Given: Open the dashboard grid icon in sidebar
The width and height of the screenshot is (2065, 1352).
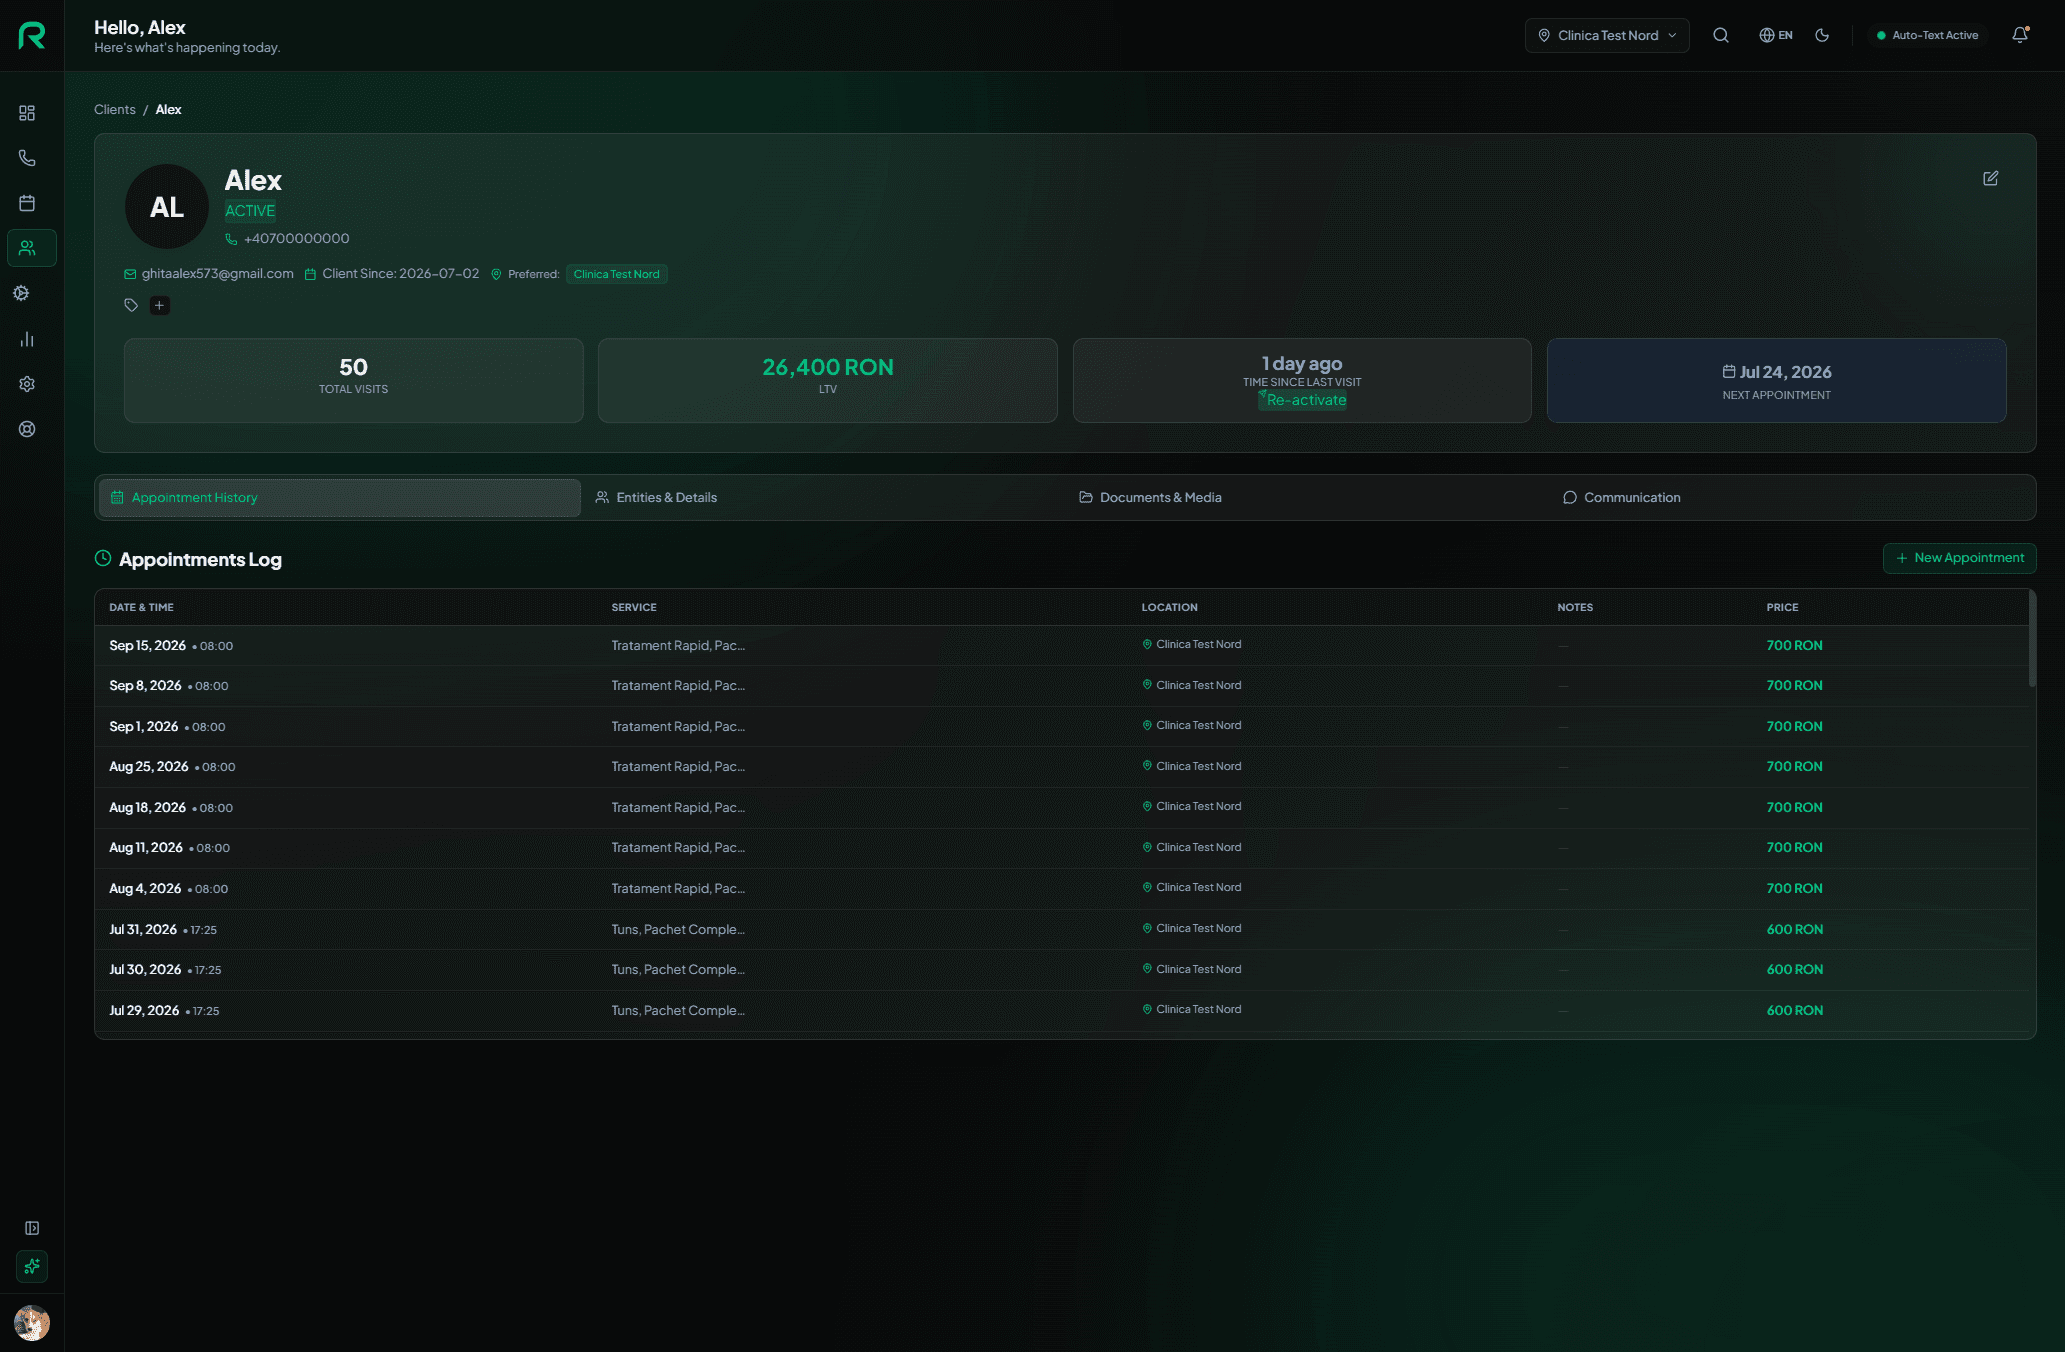Looking at the screenshot, I should click(x=27, y=113).
